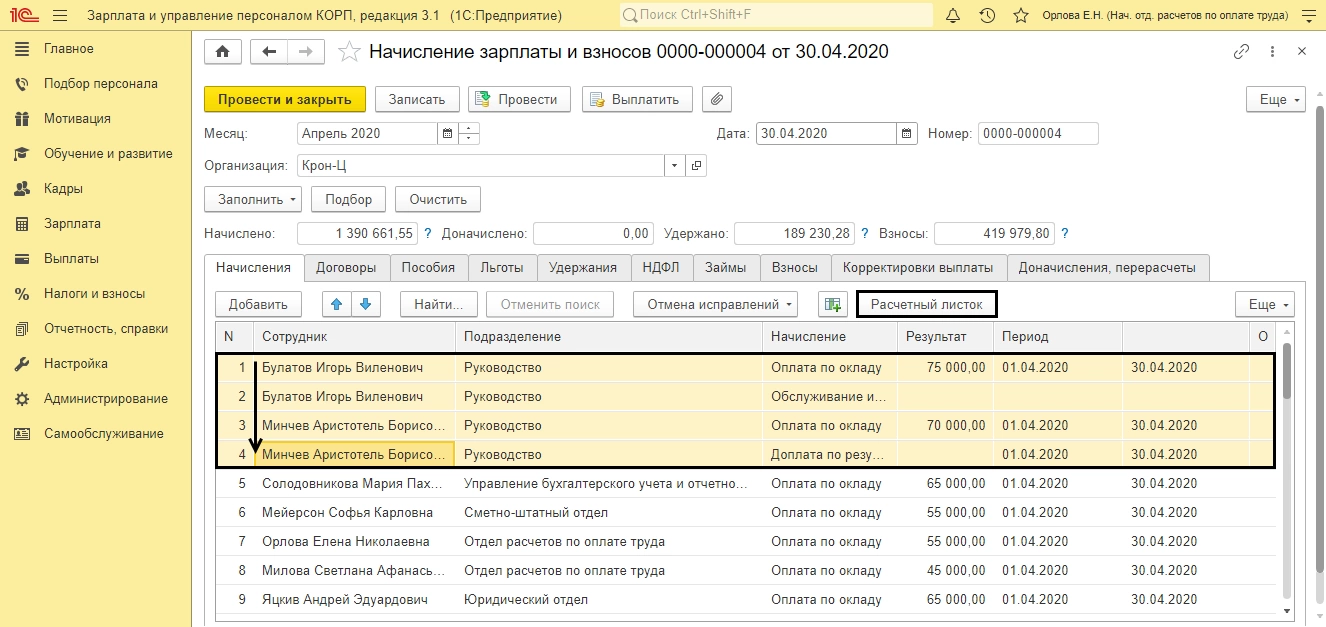This screenshot has height=627, width=1326.
Task: Open calendar picker for Месяц field
Action: (x=447, y=133)
